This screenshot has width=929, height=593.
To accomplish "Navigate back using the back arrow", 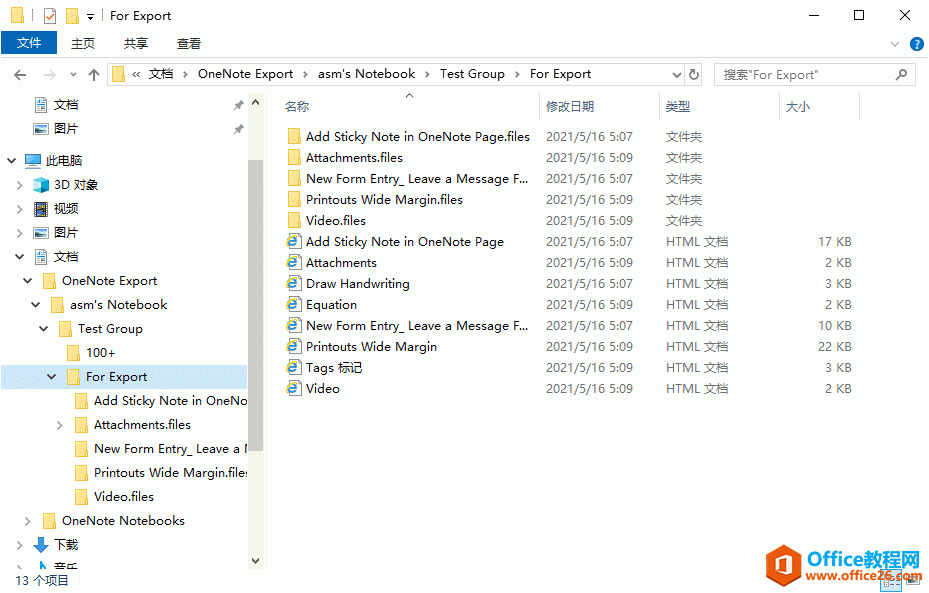I will tap(20, 73).
